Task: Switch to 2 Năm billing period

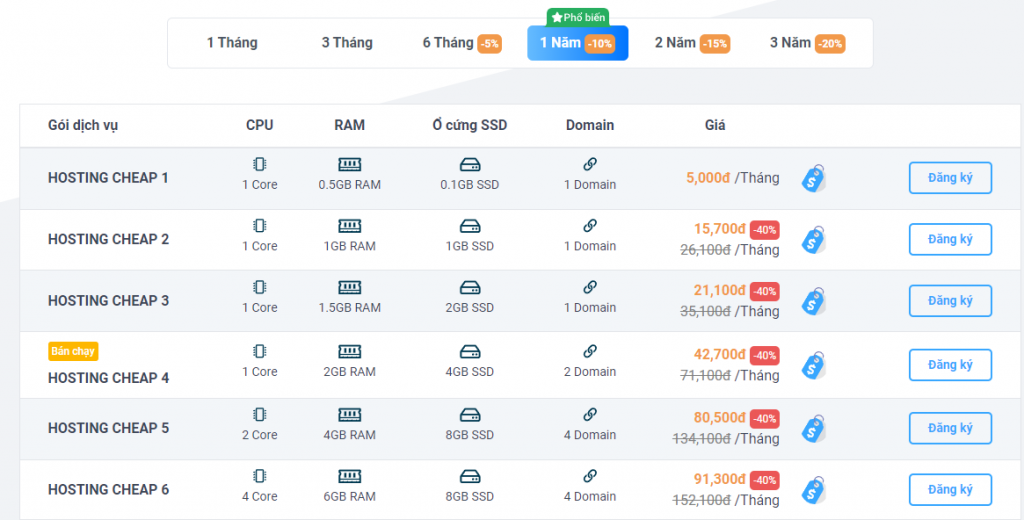Action: (x=692, y=43)
